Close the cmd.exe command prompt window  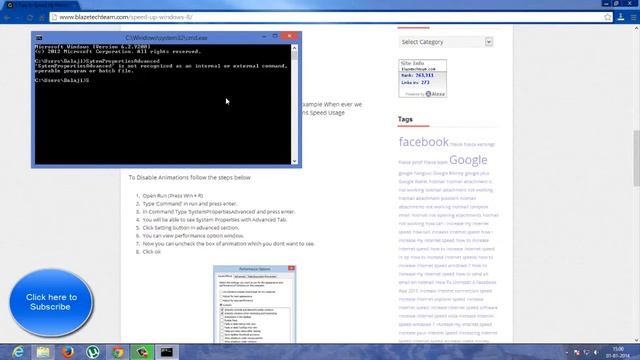point(290,36)
